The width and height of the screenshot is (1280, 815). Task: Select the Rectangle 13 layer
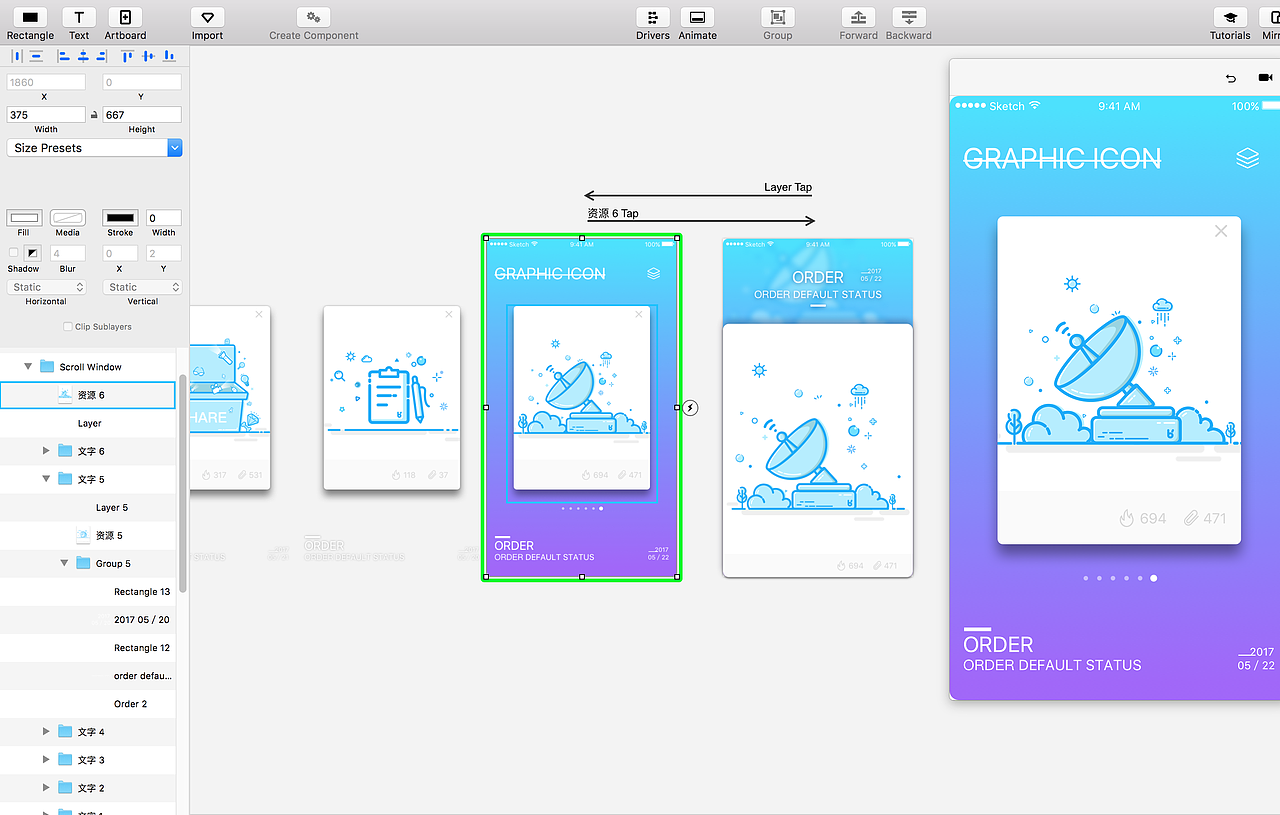(88, 591)
